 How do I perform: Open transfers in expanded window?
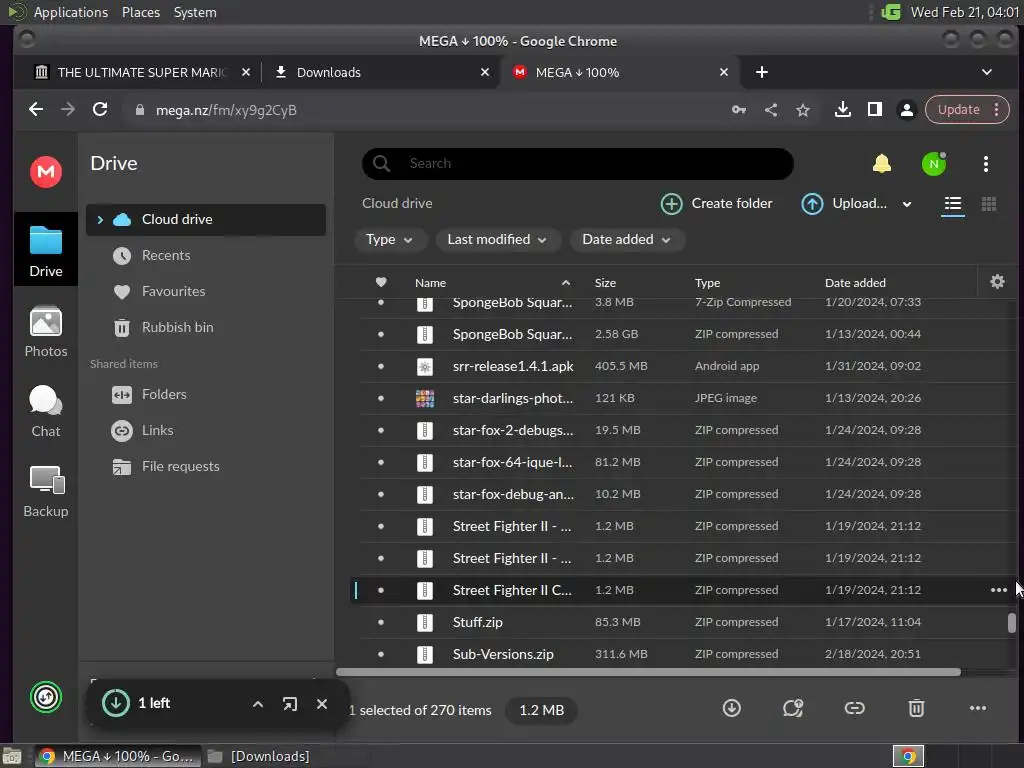pyautogui.click(x=289, y=704)
